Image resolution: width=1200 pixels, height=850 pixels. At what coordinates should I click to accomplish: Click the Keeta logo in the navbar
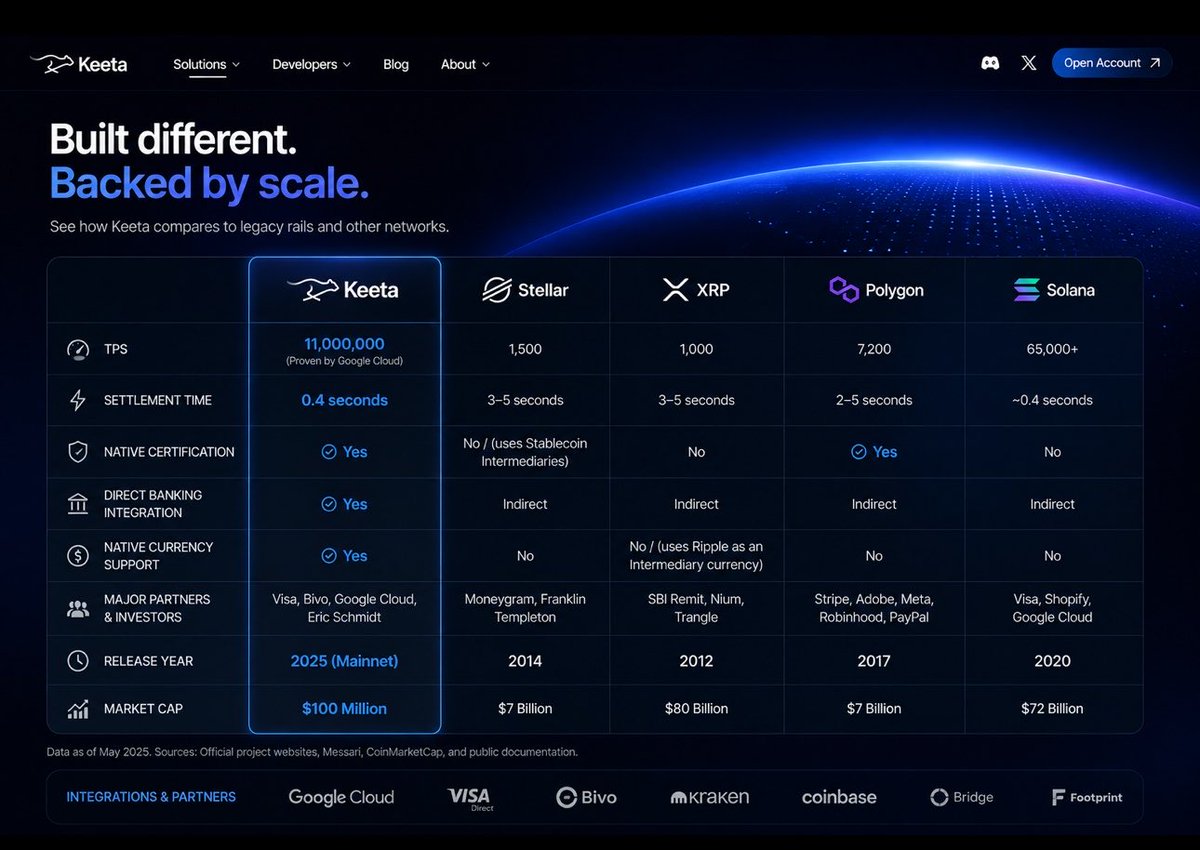pyautogui.click(x=79, y=64)
